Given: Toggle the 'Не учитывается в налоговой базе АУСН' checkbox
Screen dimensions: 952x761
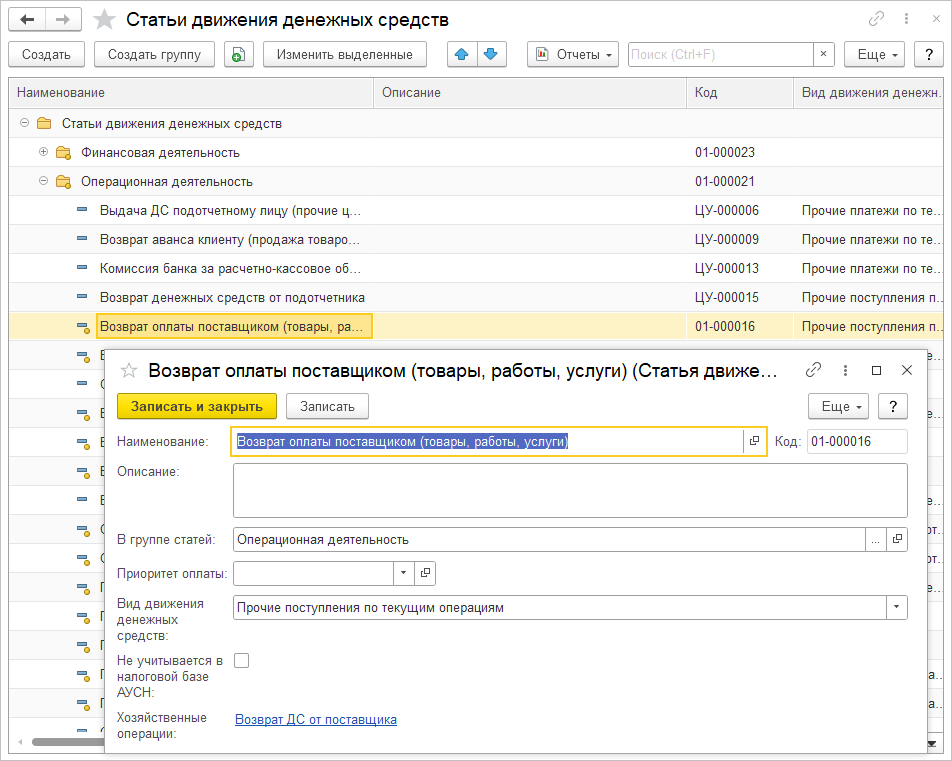Looking at the screenshot, I should (241, 660).
